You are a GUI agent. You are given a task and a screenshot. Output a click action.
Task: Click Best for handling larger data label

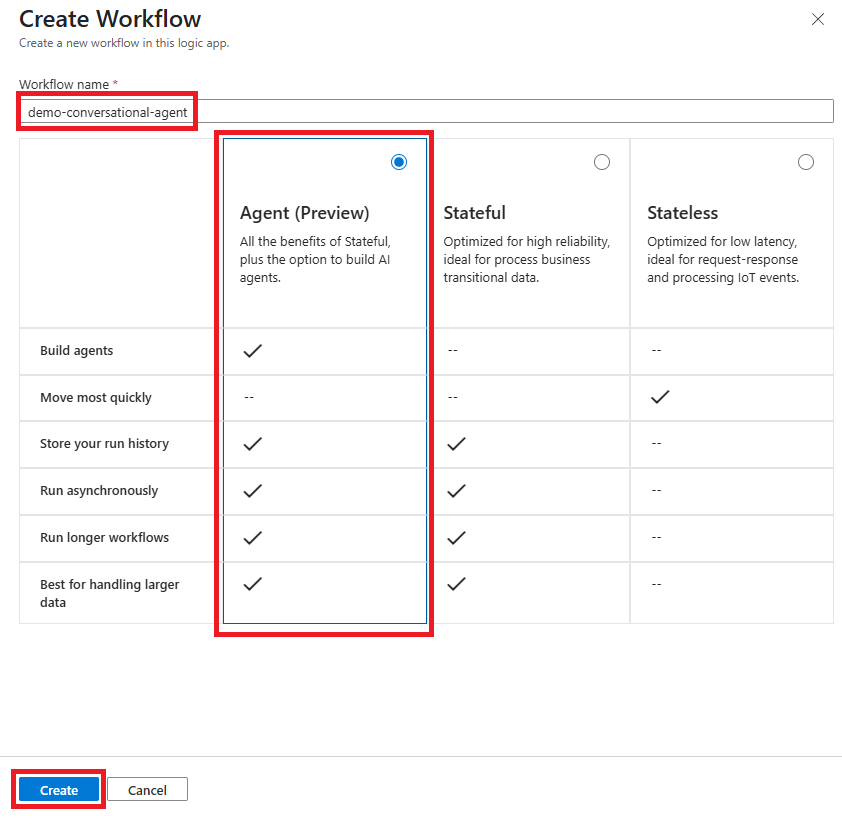(110, 593)
